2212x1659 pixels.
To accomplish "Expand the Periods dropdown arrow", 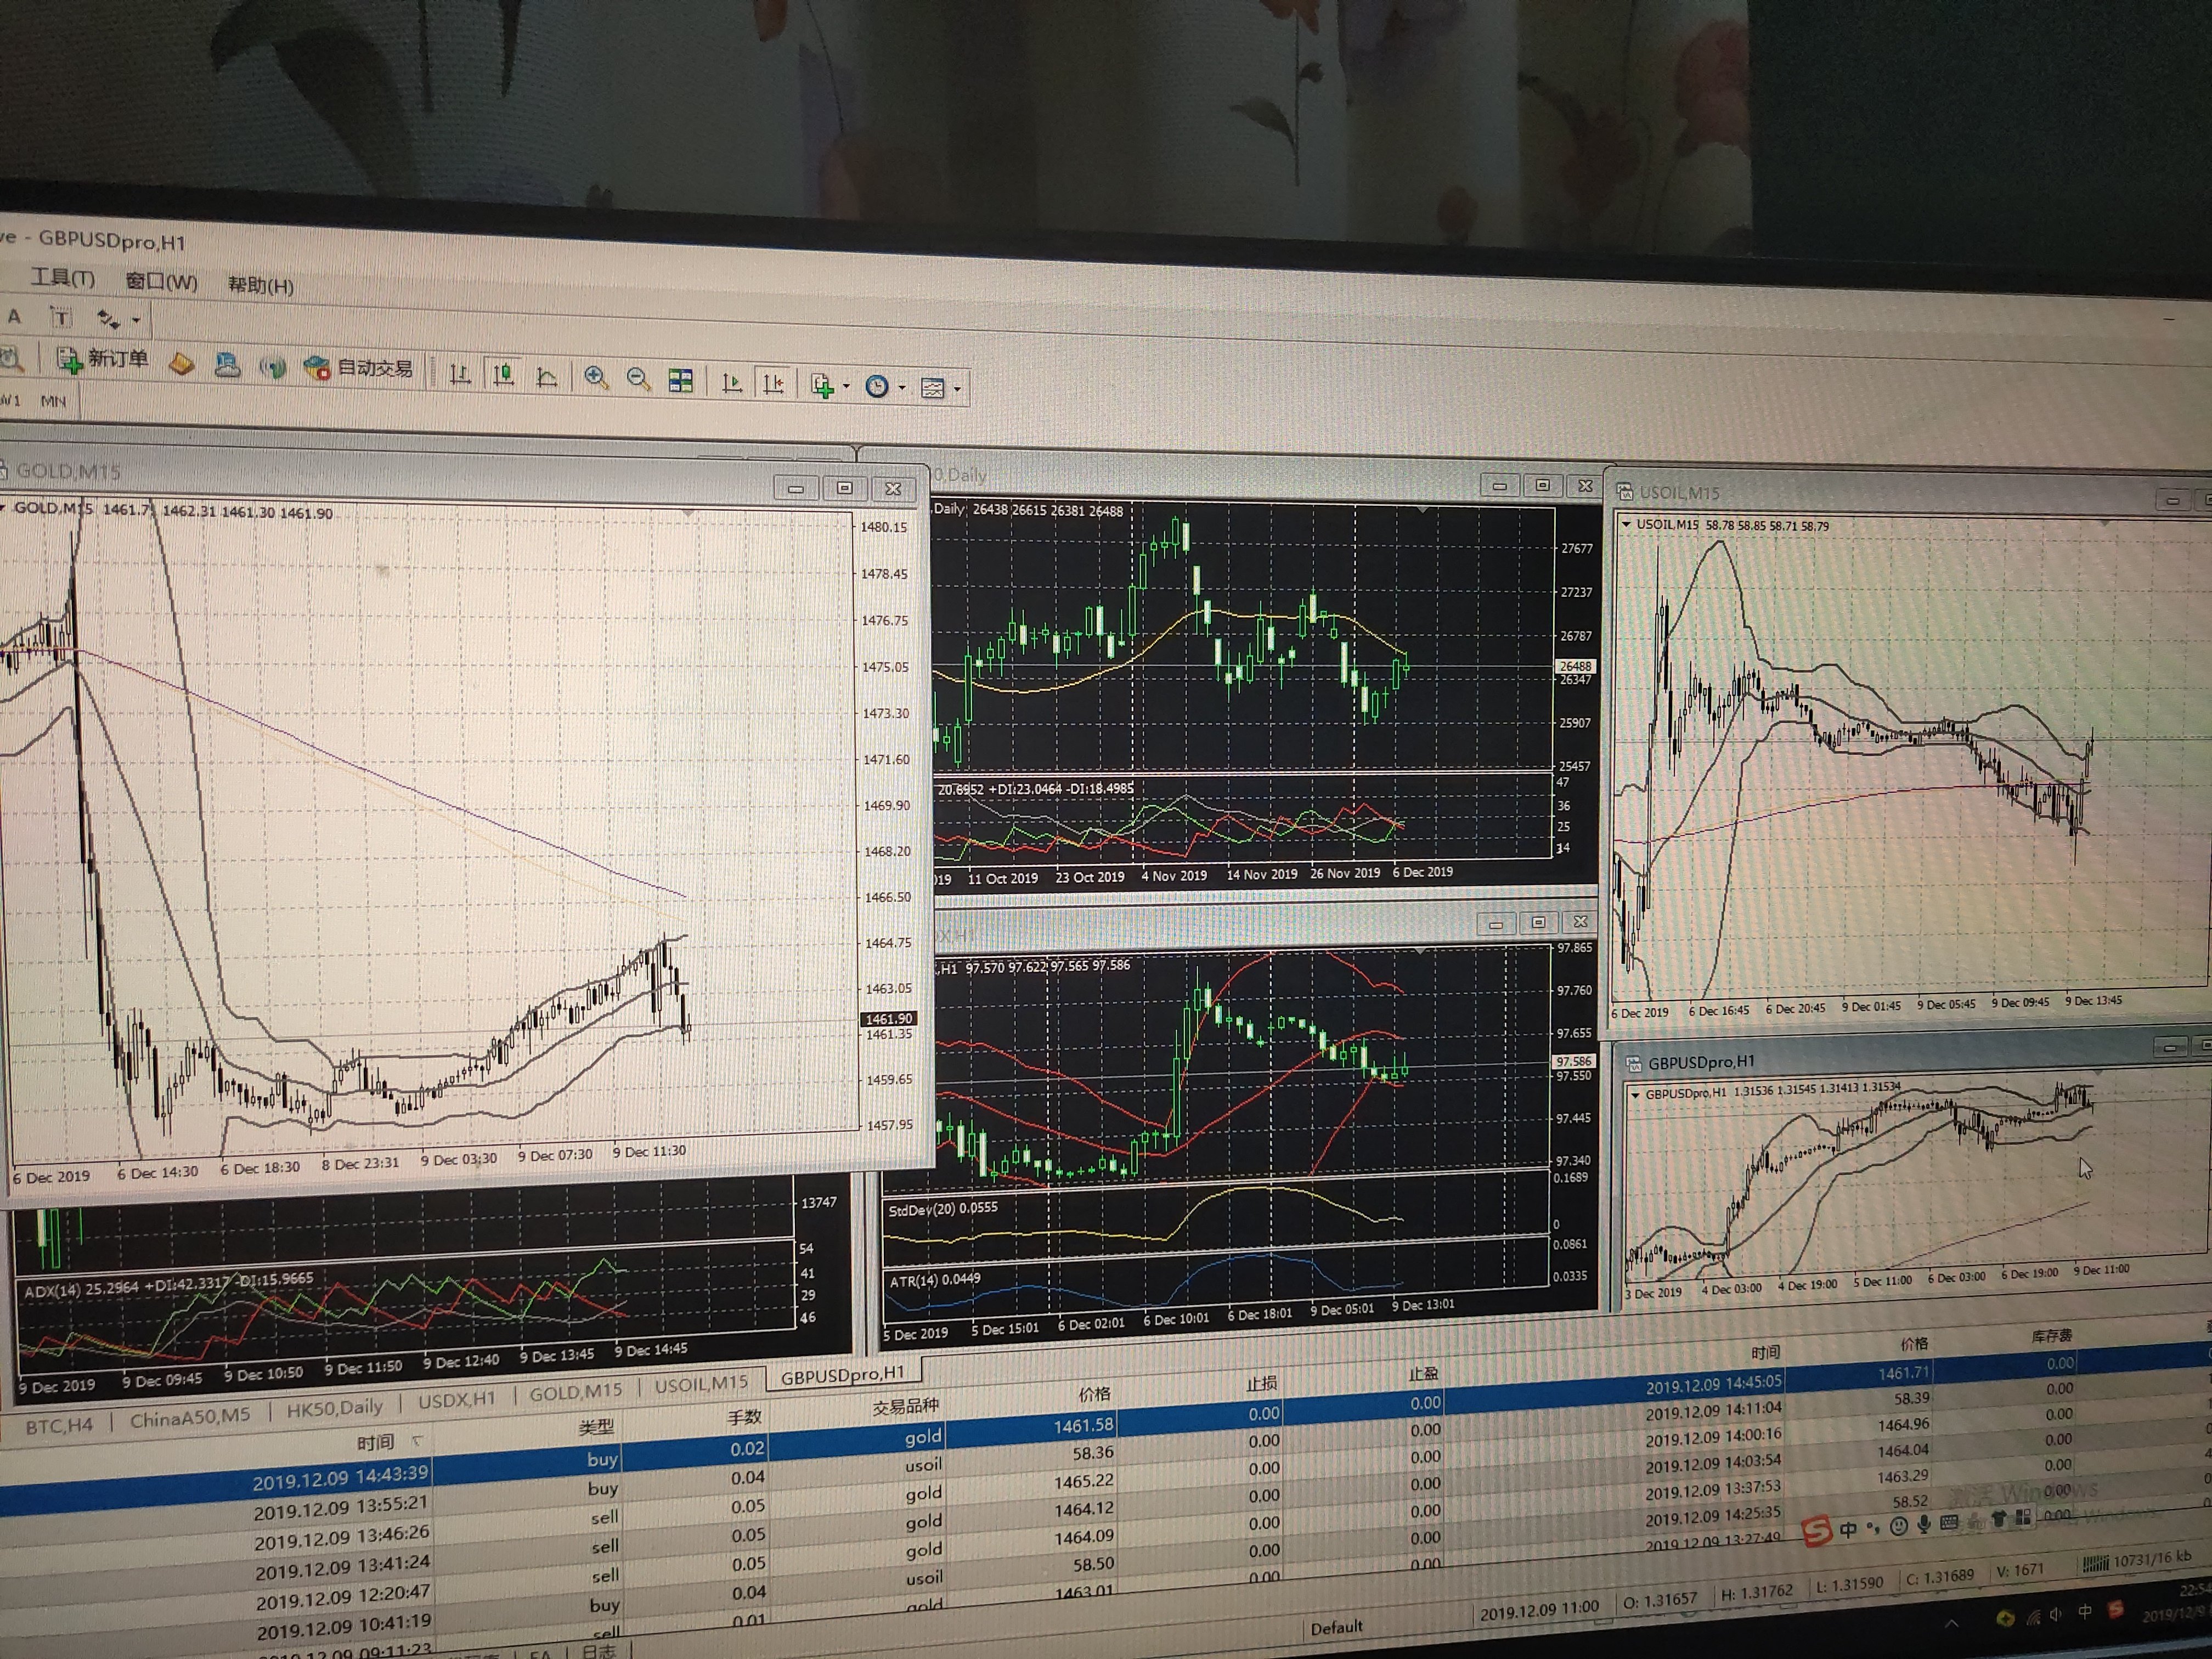I will (x=902, y=388).
